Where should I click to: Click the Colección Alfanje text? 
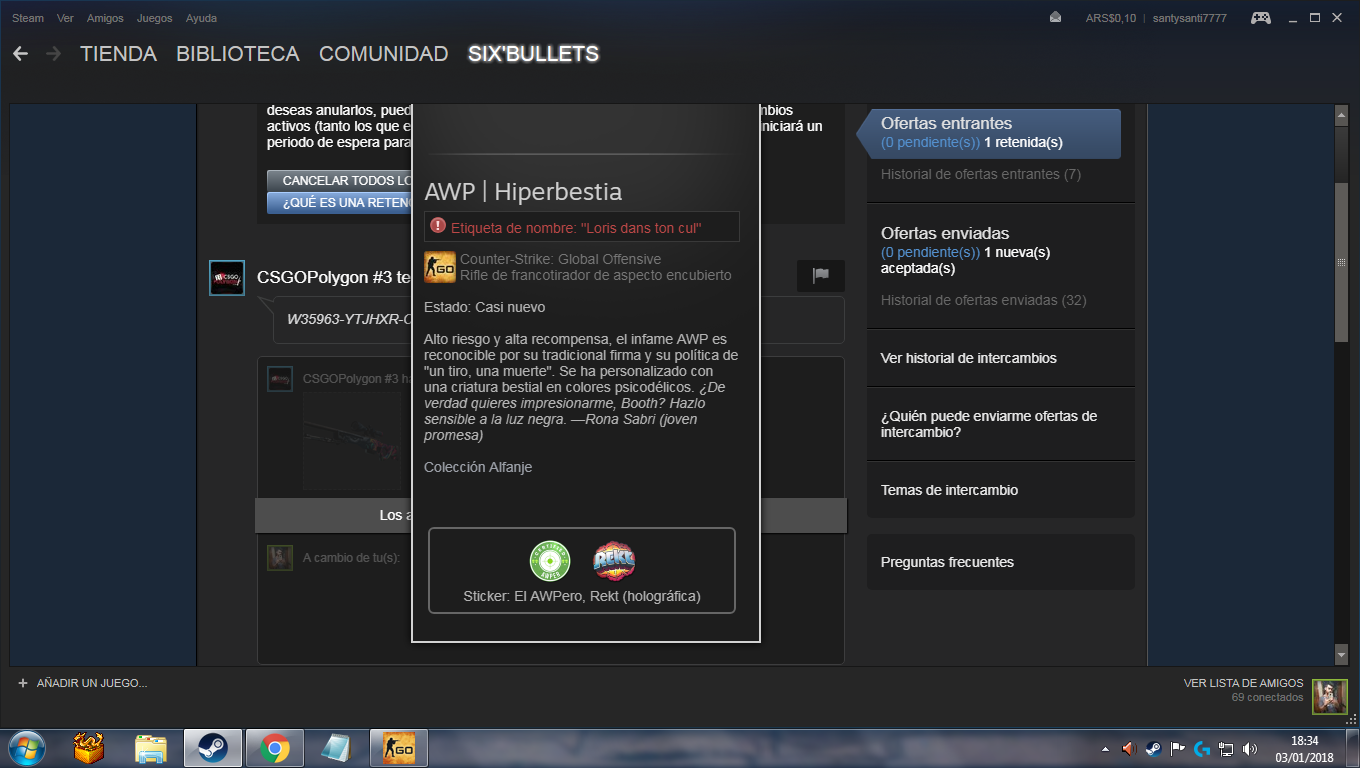pos(478,467)
